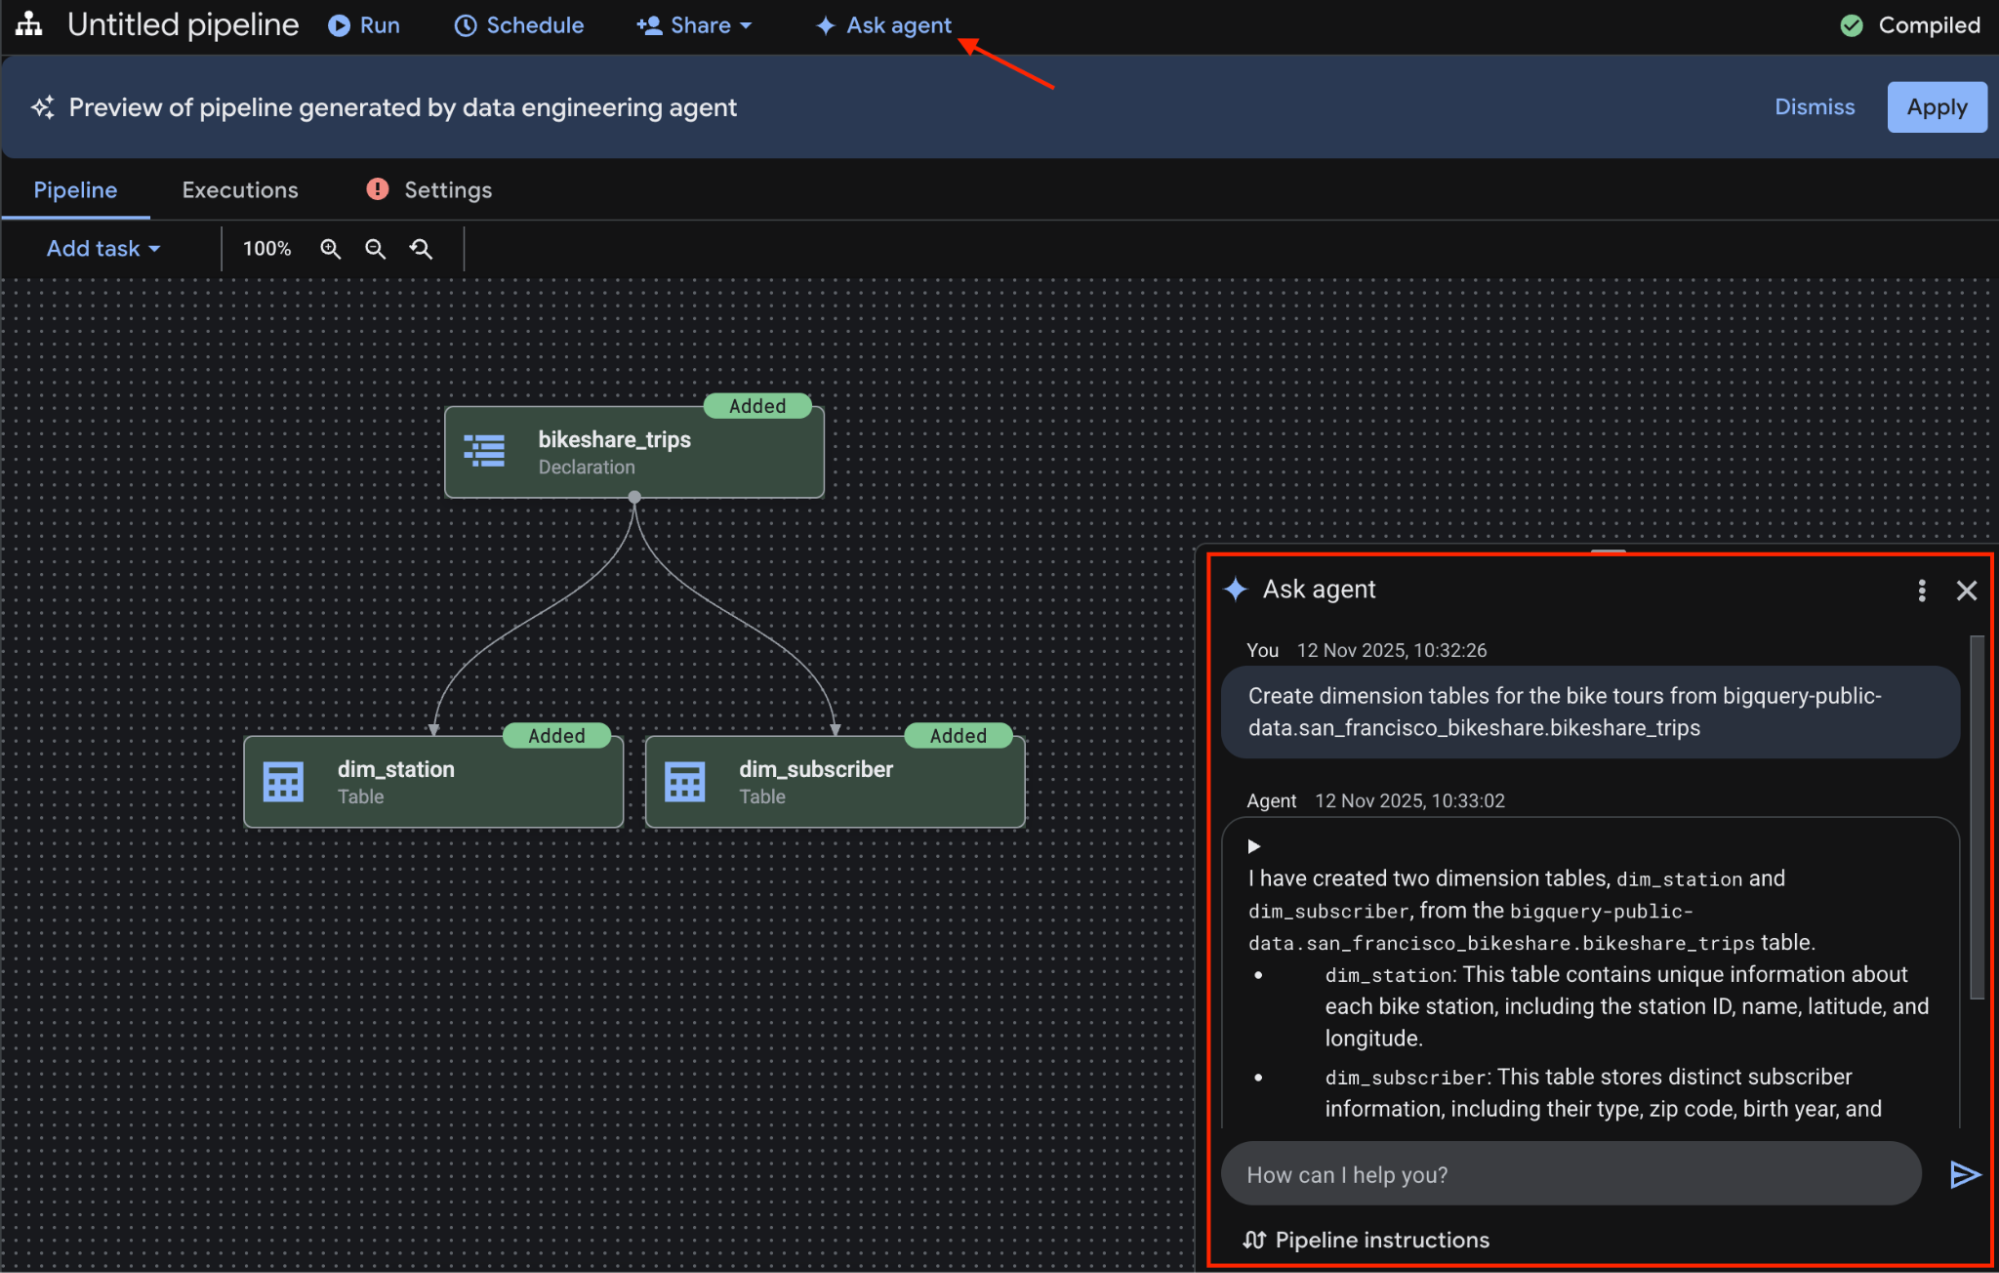The image size is (1999, 1273).
Task: Open the Share dropdown menu
Action: point(694,25)
